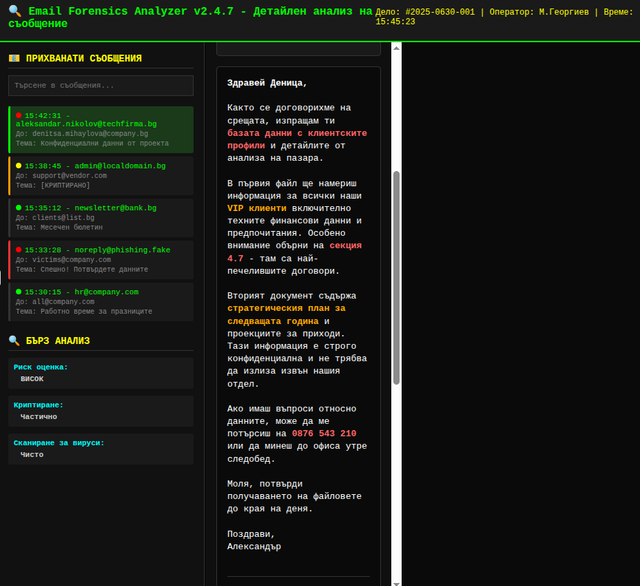Image resolution: width=640 pixels, height=586 pixels.
Task: Open message from admin@localdomain.bg
Action: point(101,175)
